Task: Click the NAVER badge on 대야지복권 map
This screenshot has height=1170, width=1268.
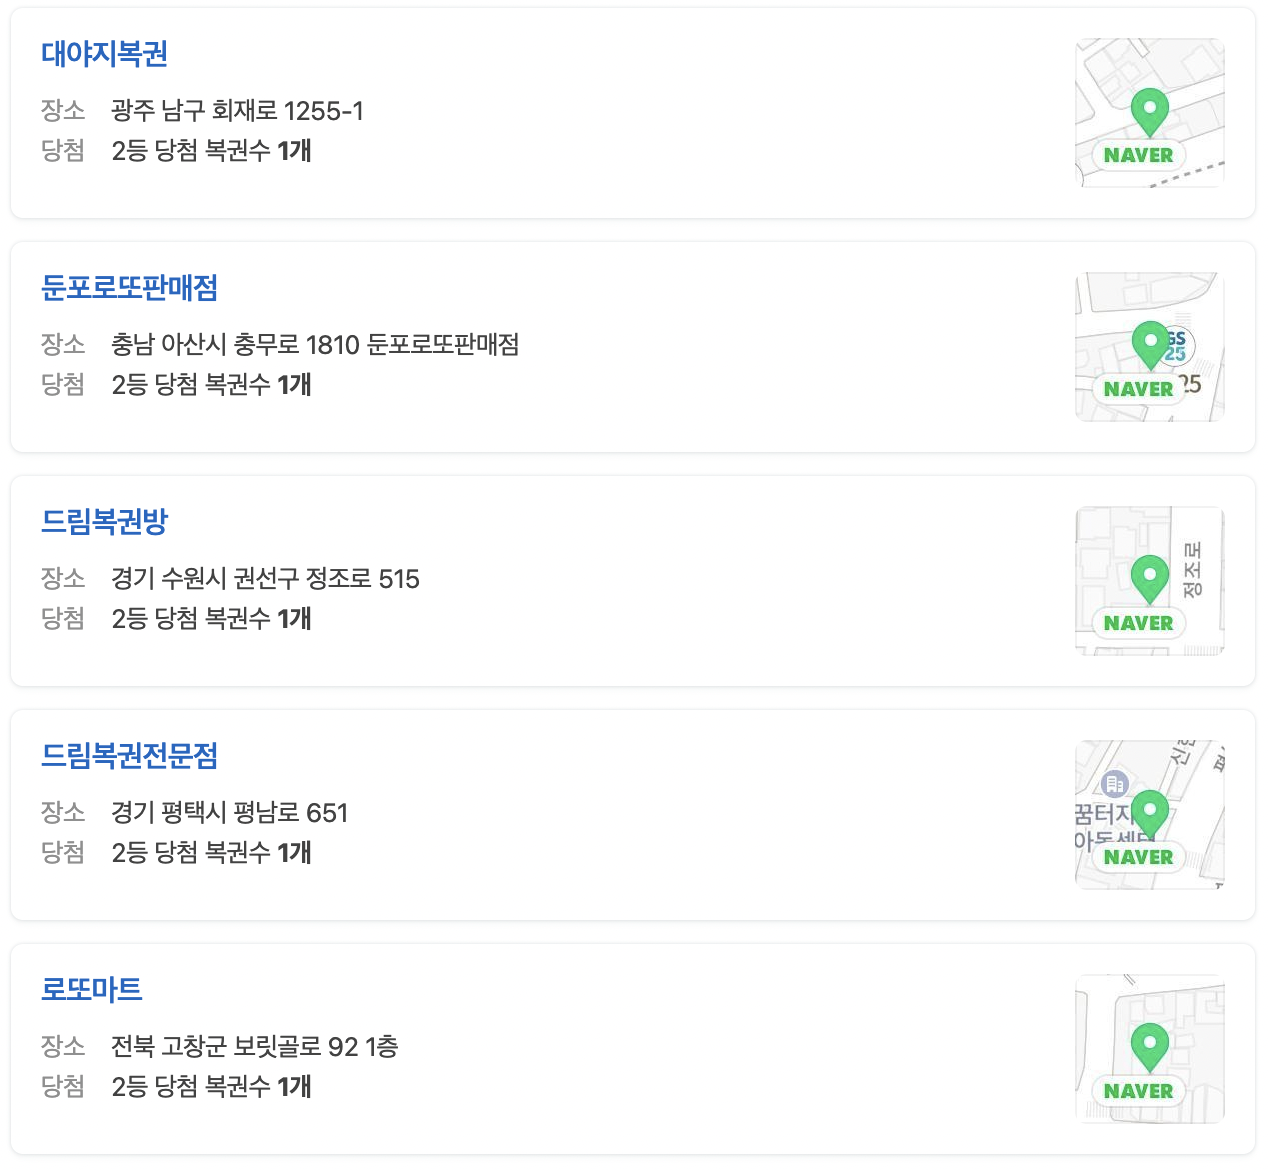Action: click(1137, 155)
